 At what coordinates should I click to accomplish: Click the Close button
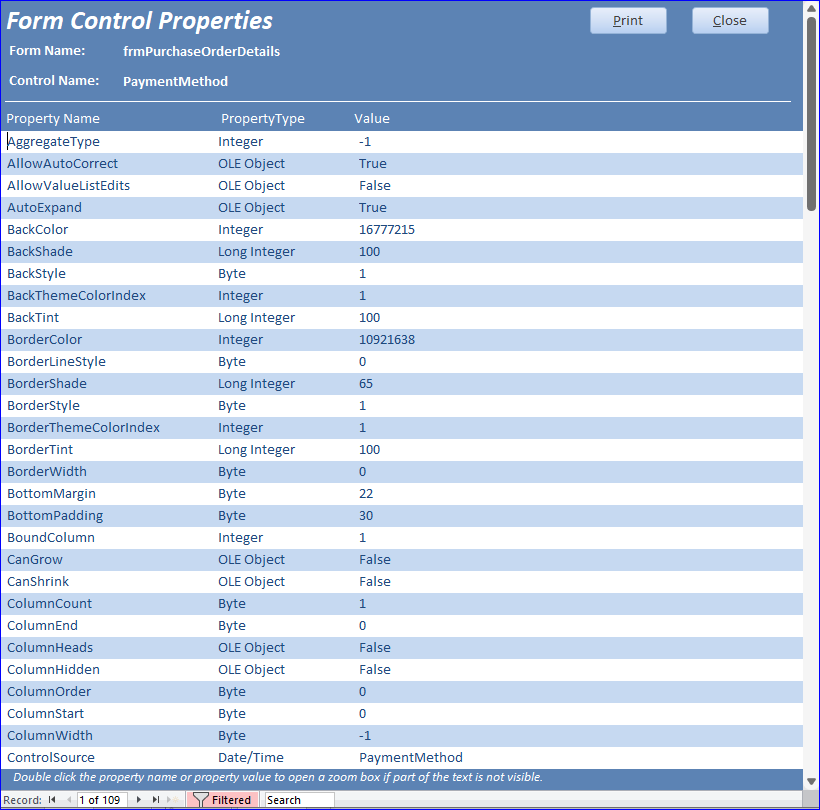[x=730, y=21]
